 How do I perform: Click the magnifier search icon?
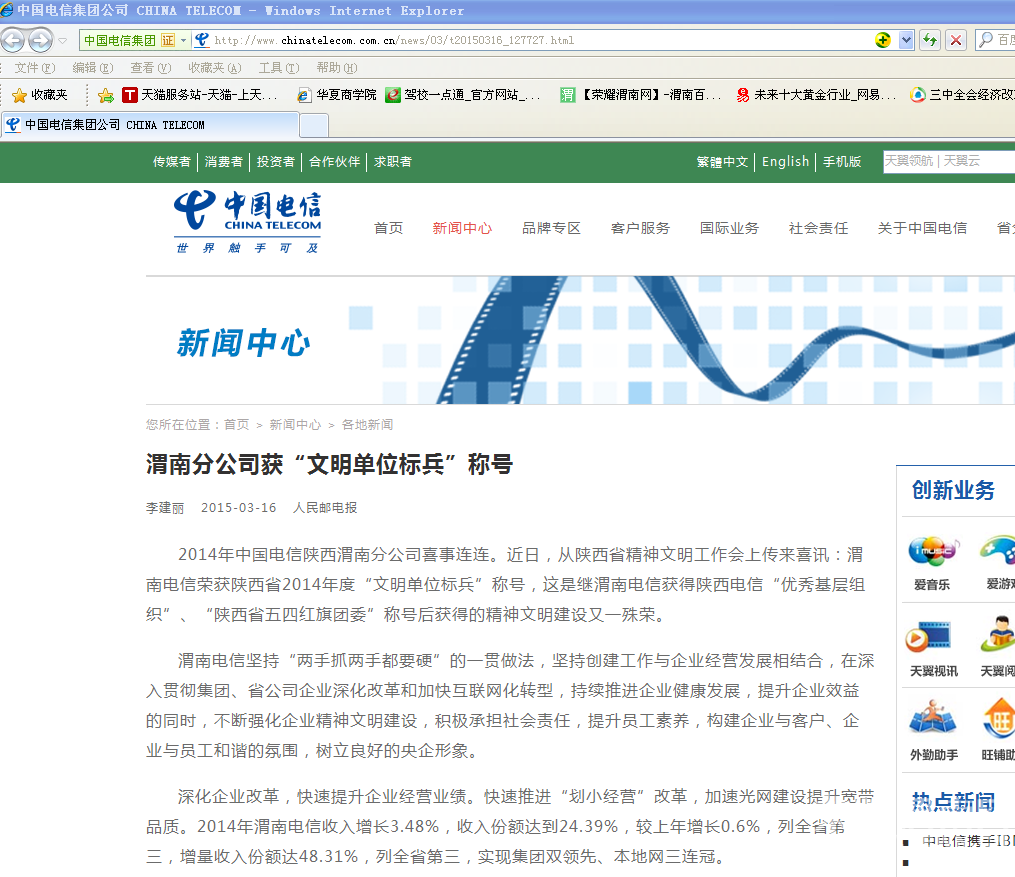coord(986,40)
